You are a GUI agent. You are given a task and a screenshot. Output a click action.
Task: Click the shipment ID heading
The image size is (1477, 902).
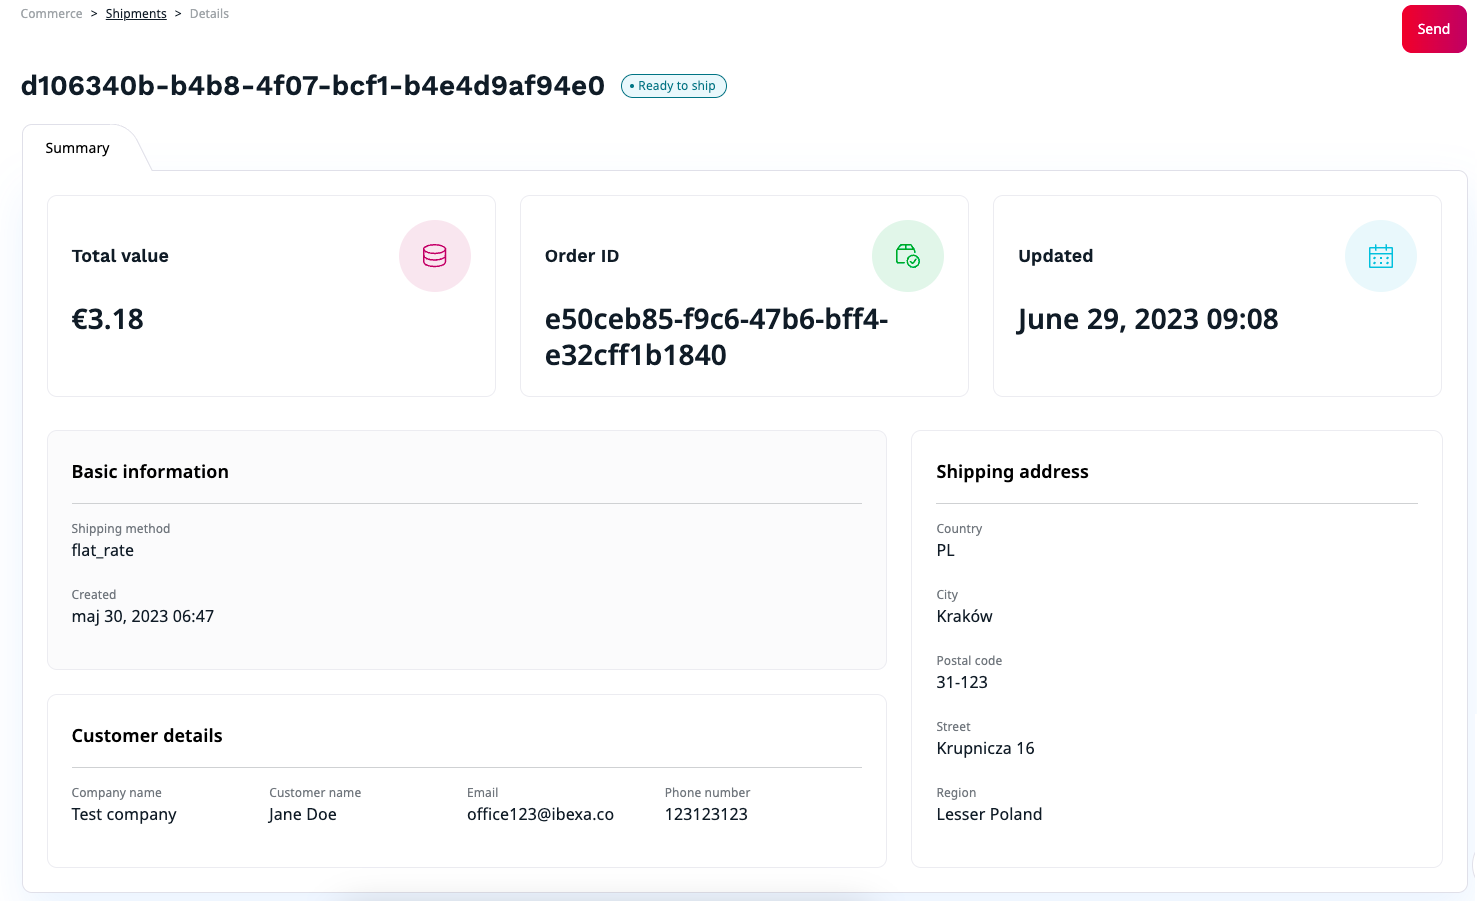click(x=312, y=86)
